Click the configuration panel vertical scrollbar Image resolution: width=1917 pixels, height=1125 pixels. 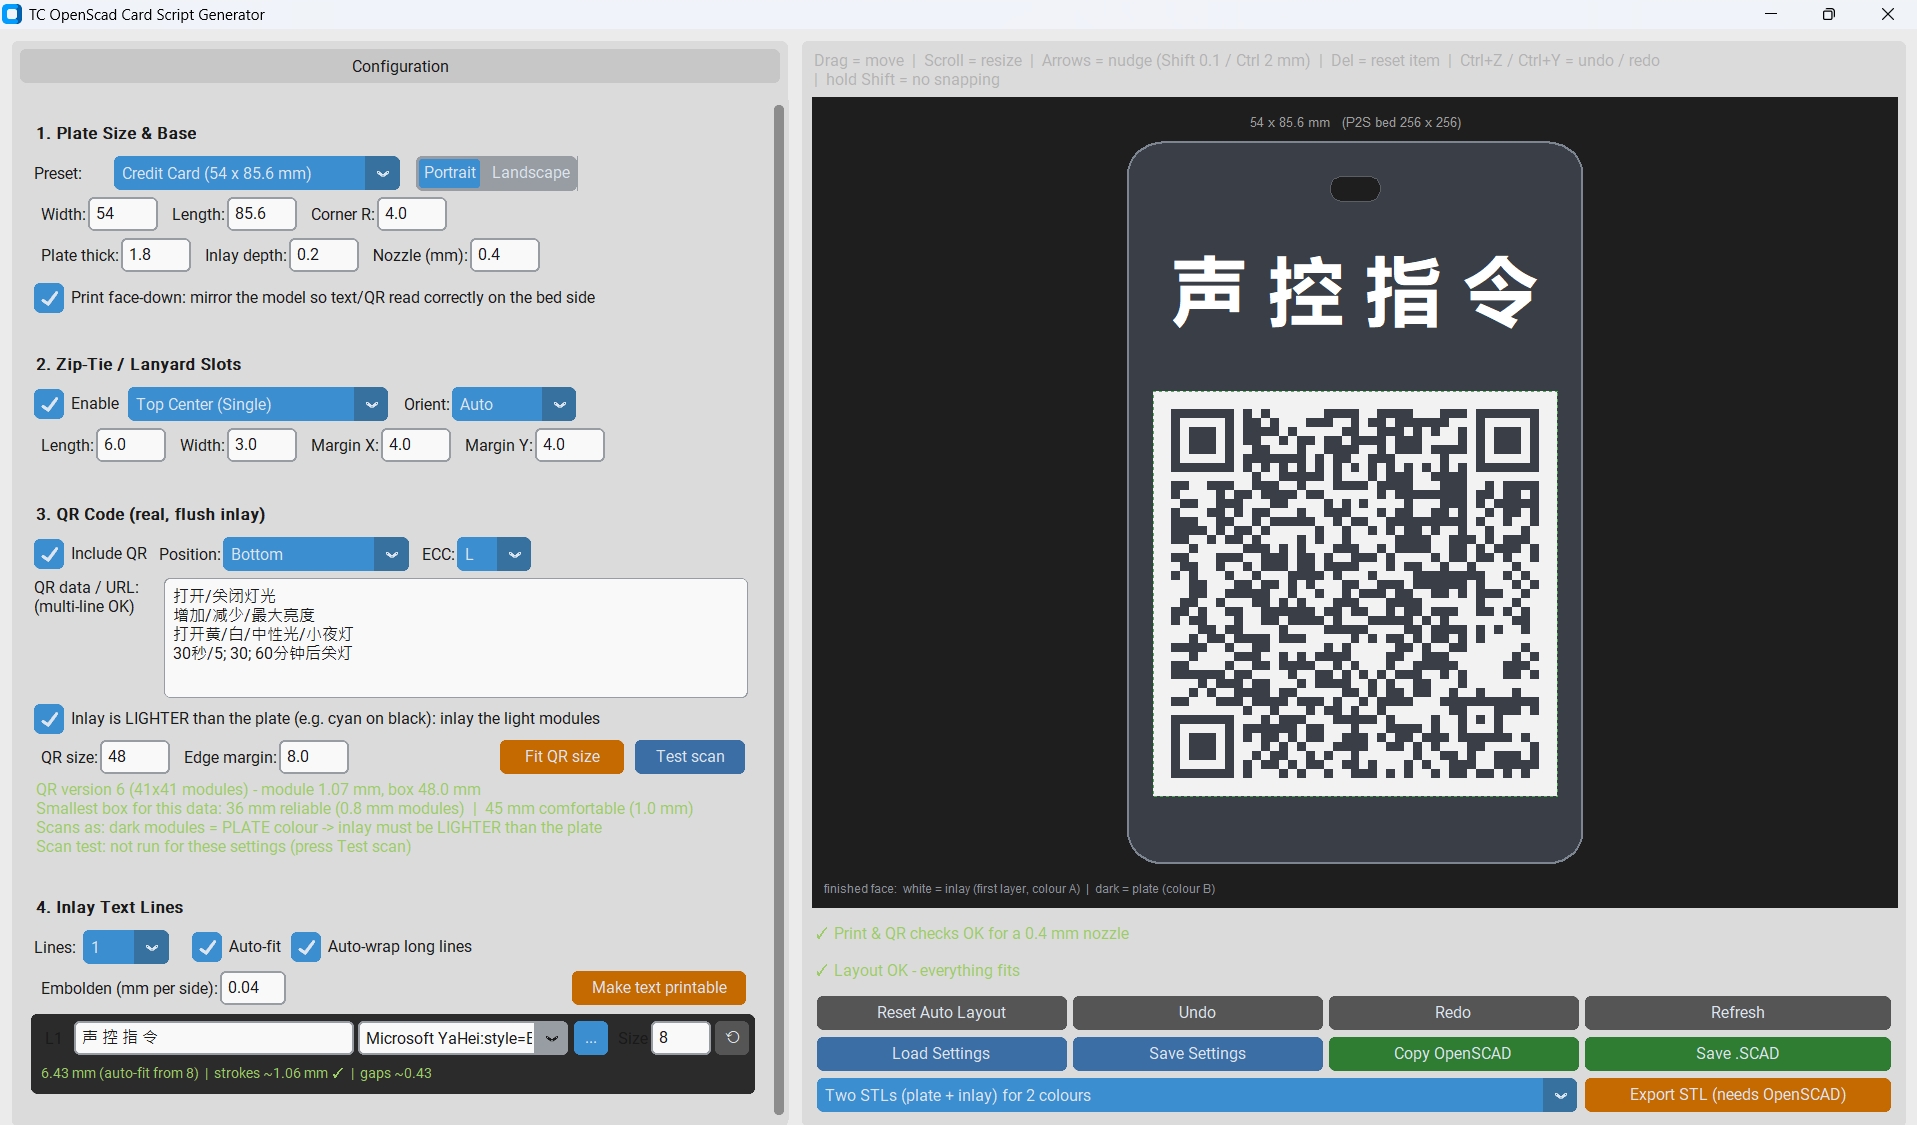click(x=779, y=608)
